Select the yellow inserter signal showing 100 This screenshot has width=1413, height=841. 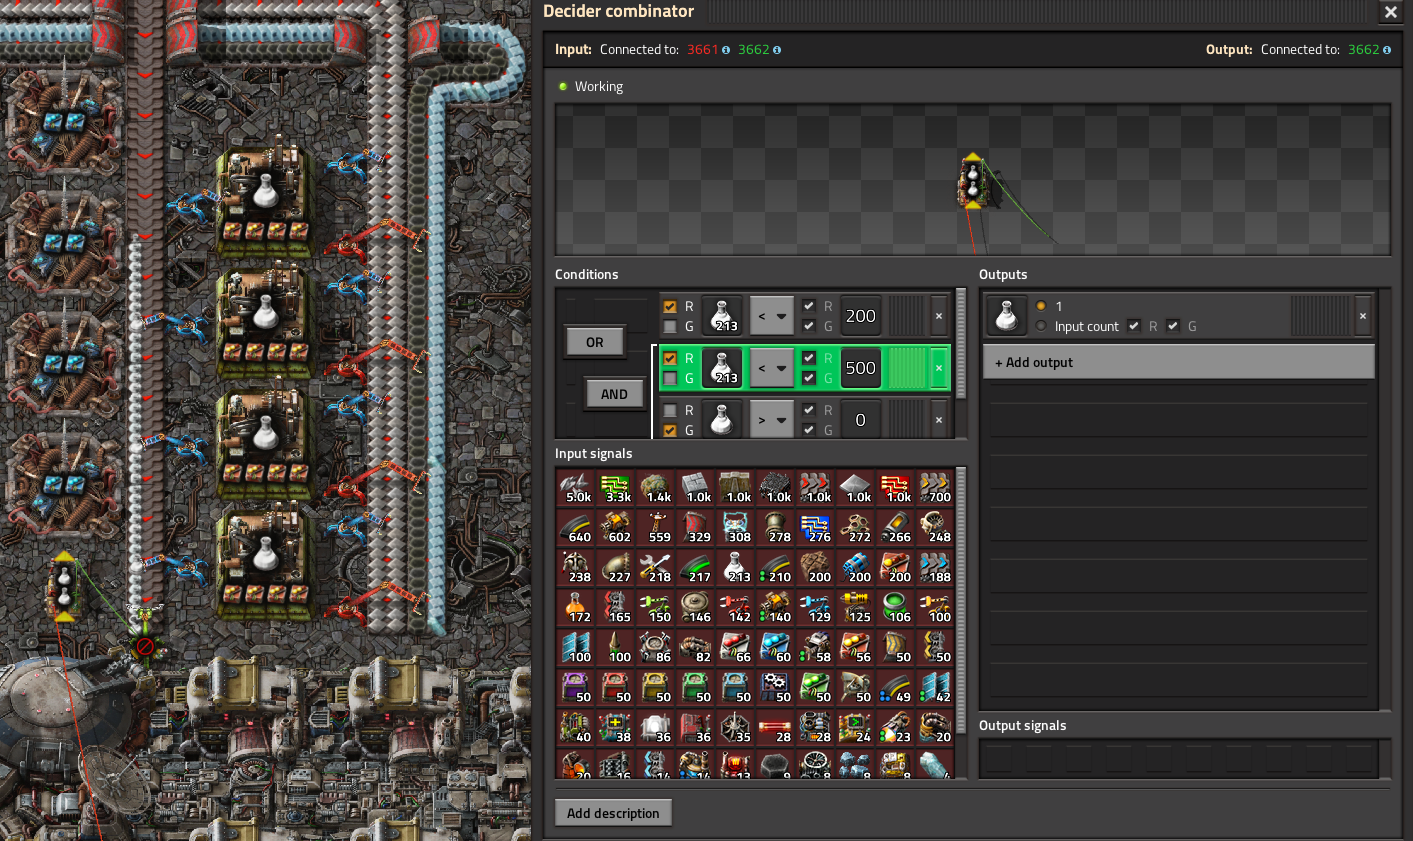point(936,608)
